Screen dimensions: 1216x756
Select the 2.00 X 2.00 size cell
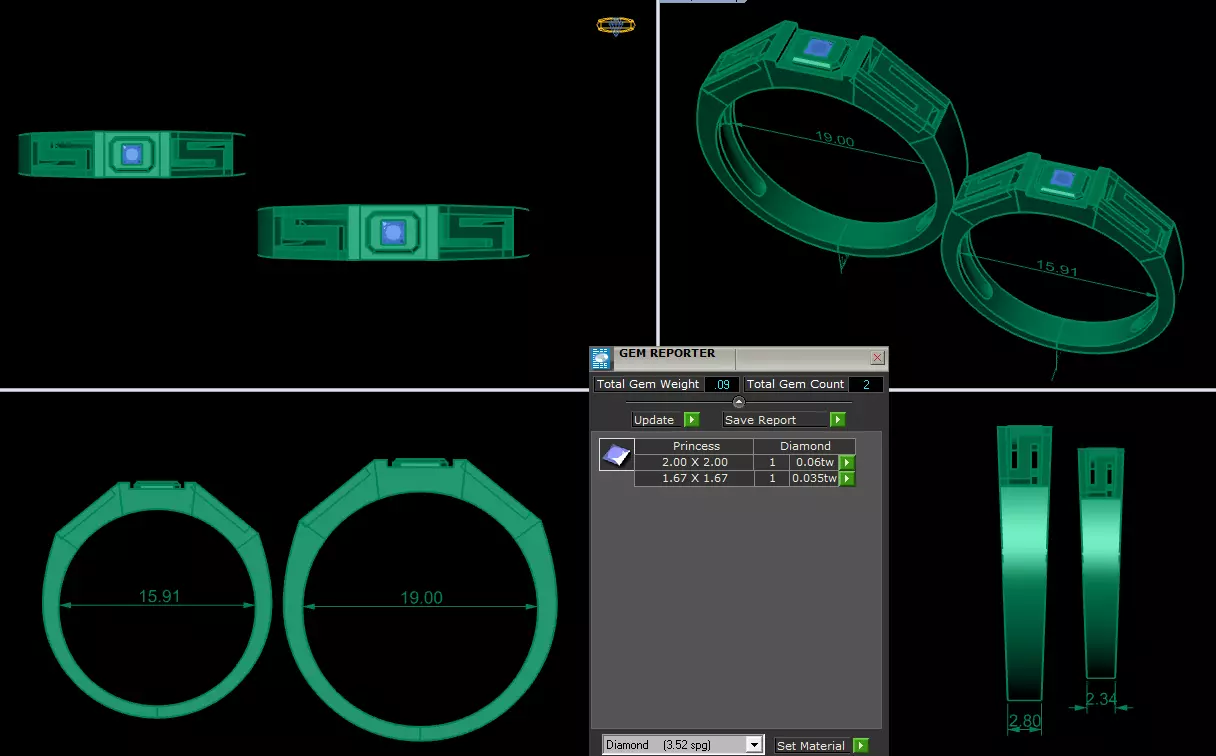(693, 462)
